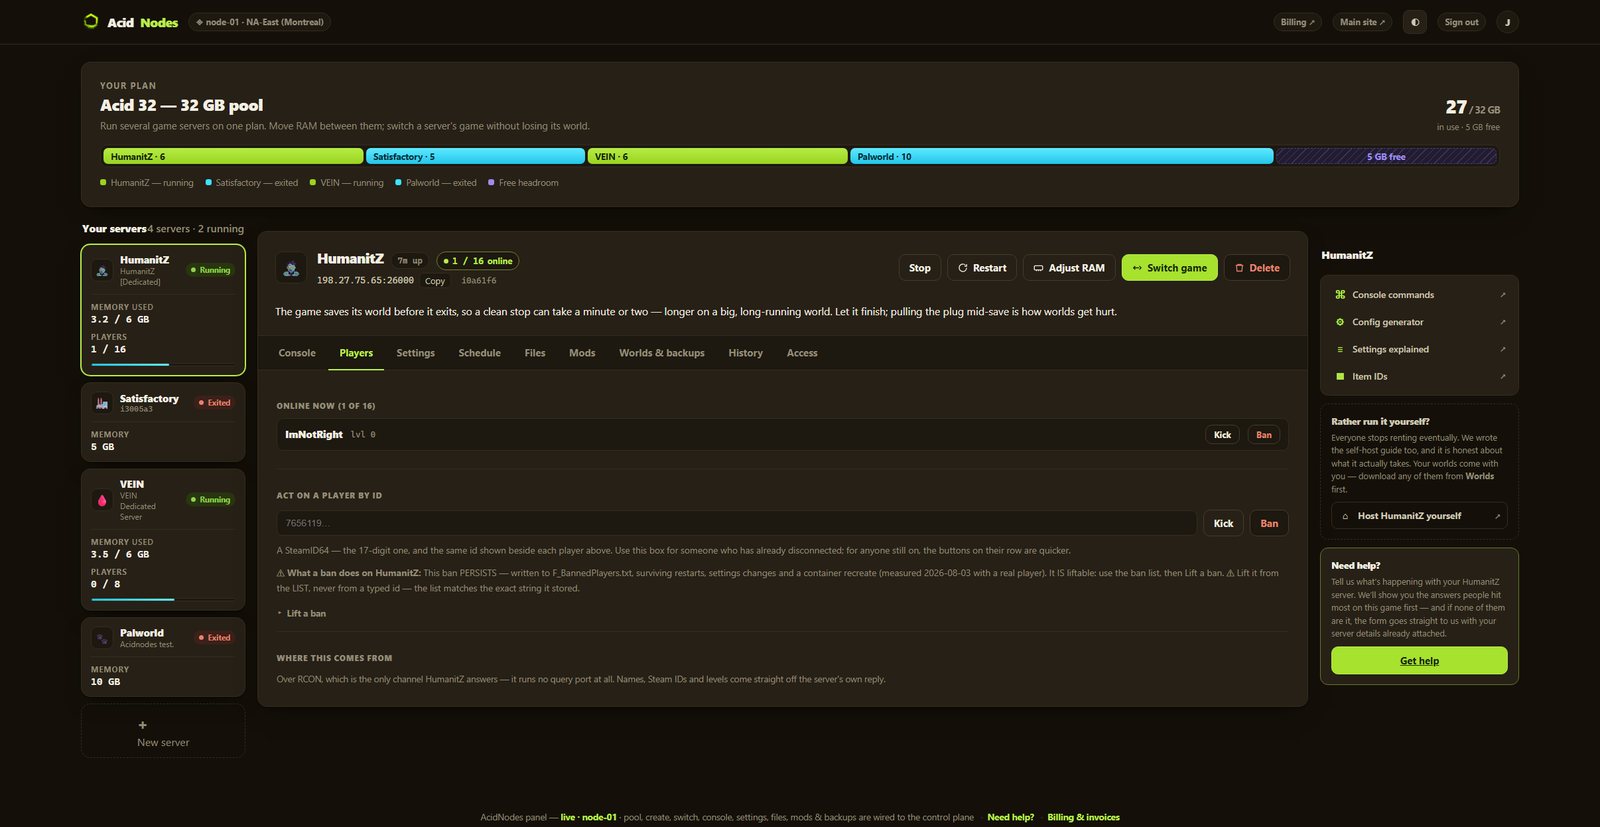Click the player name ImNotRight

click(314, 435)
